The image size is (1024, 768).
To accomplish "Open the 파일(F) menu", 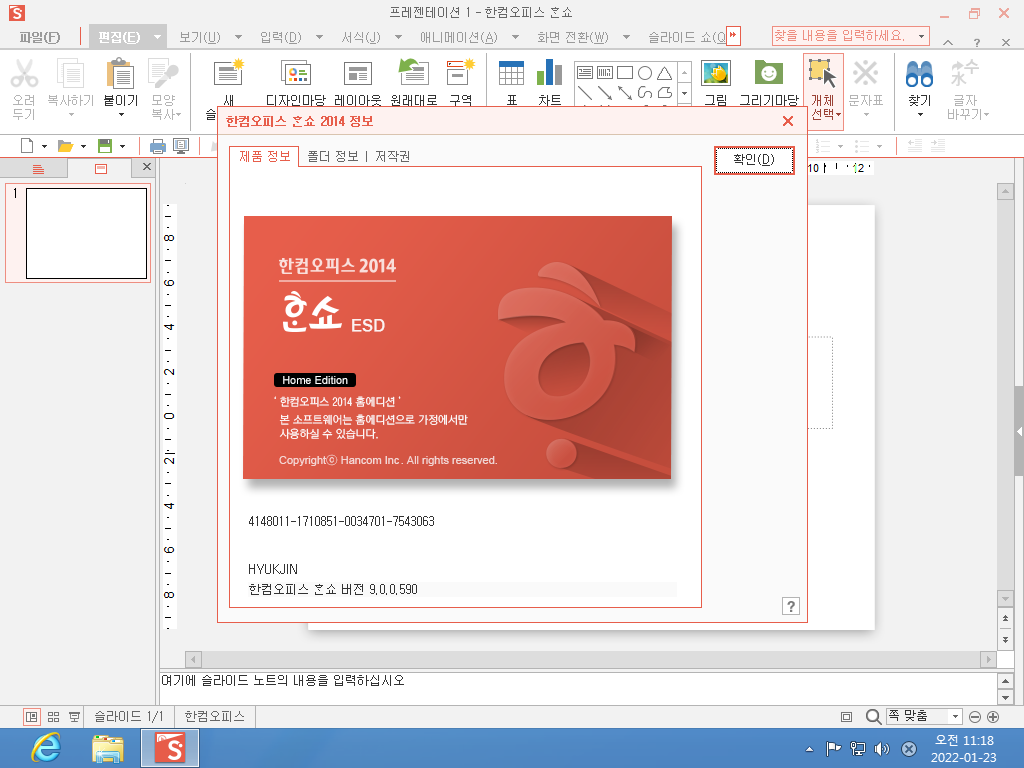I will click(x=40, y=37).
